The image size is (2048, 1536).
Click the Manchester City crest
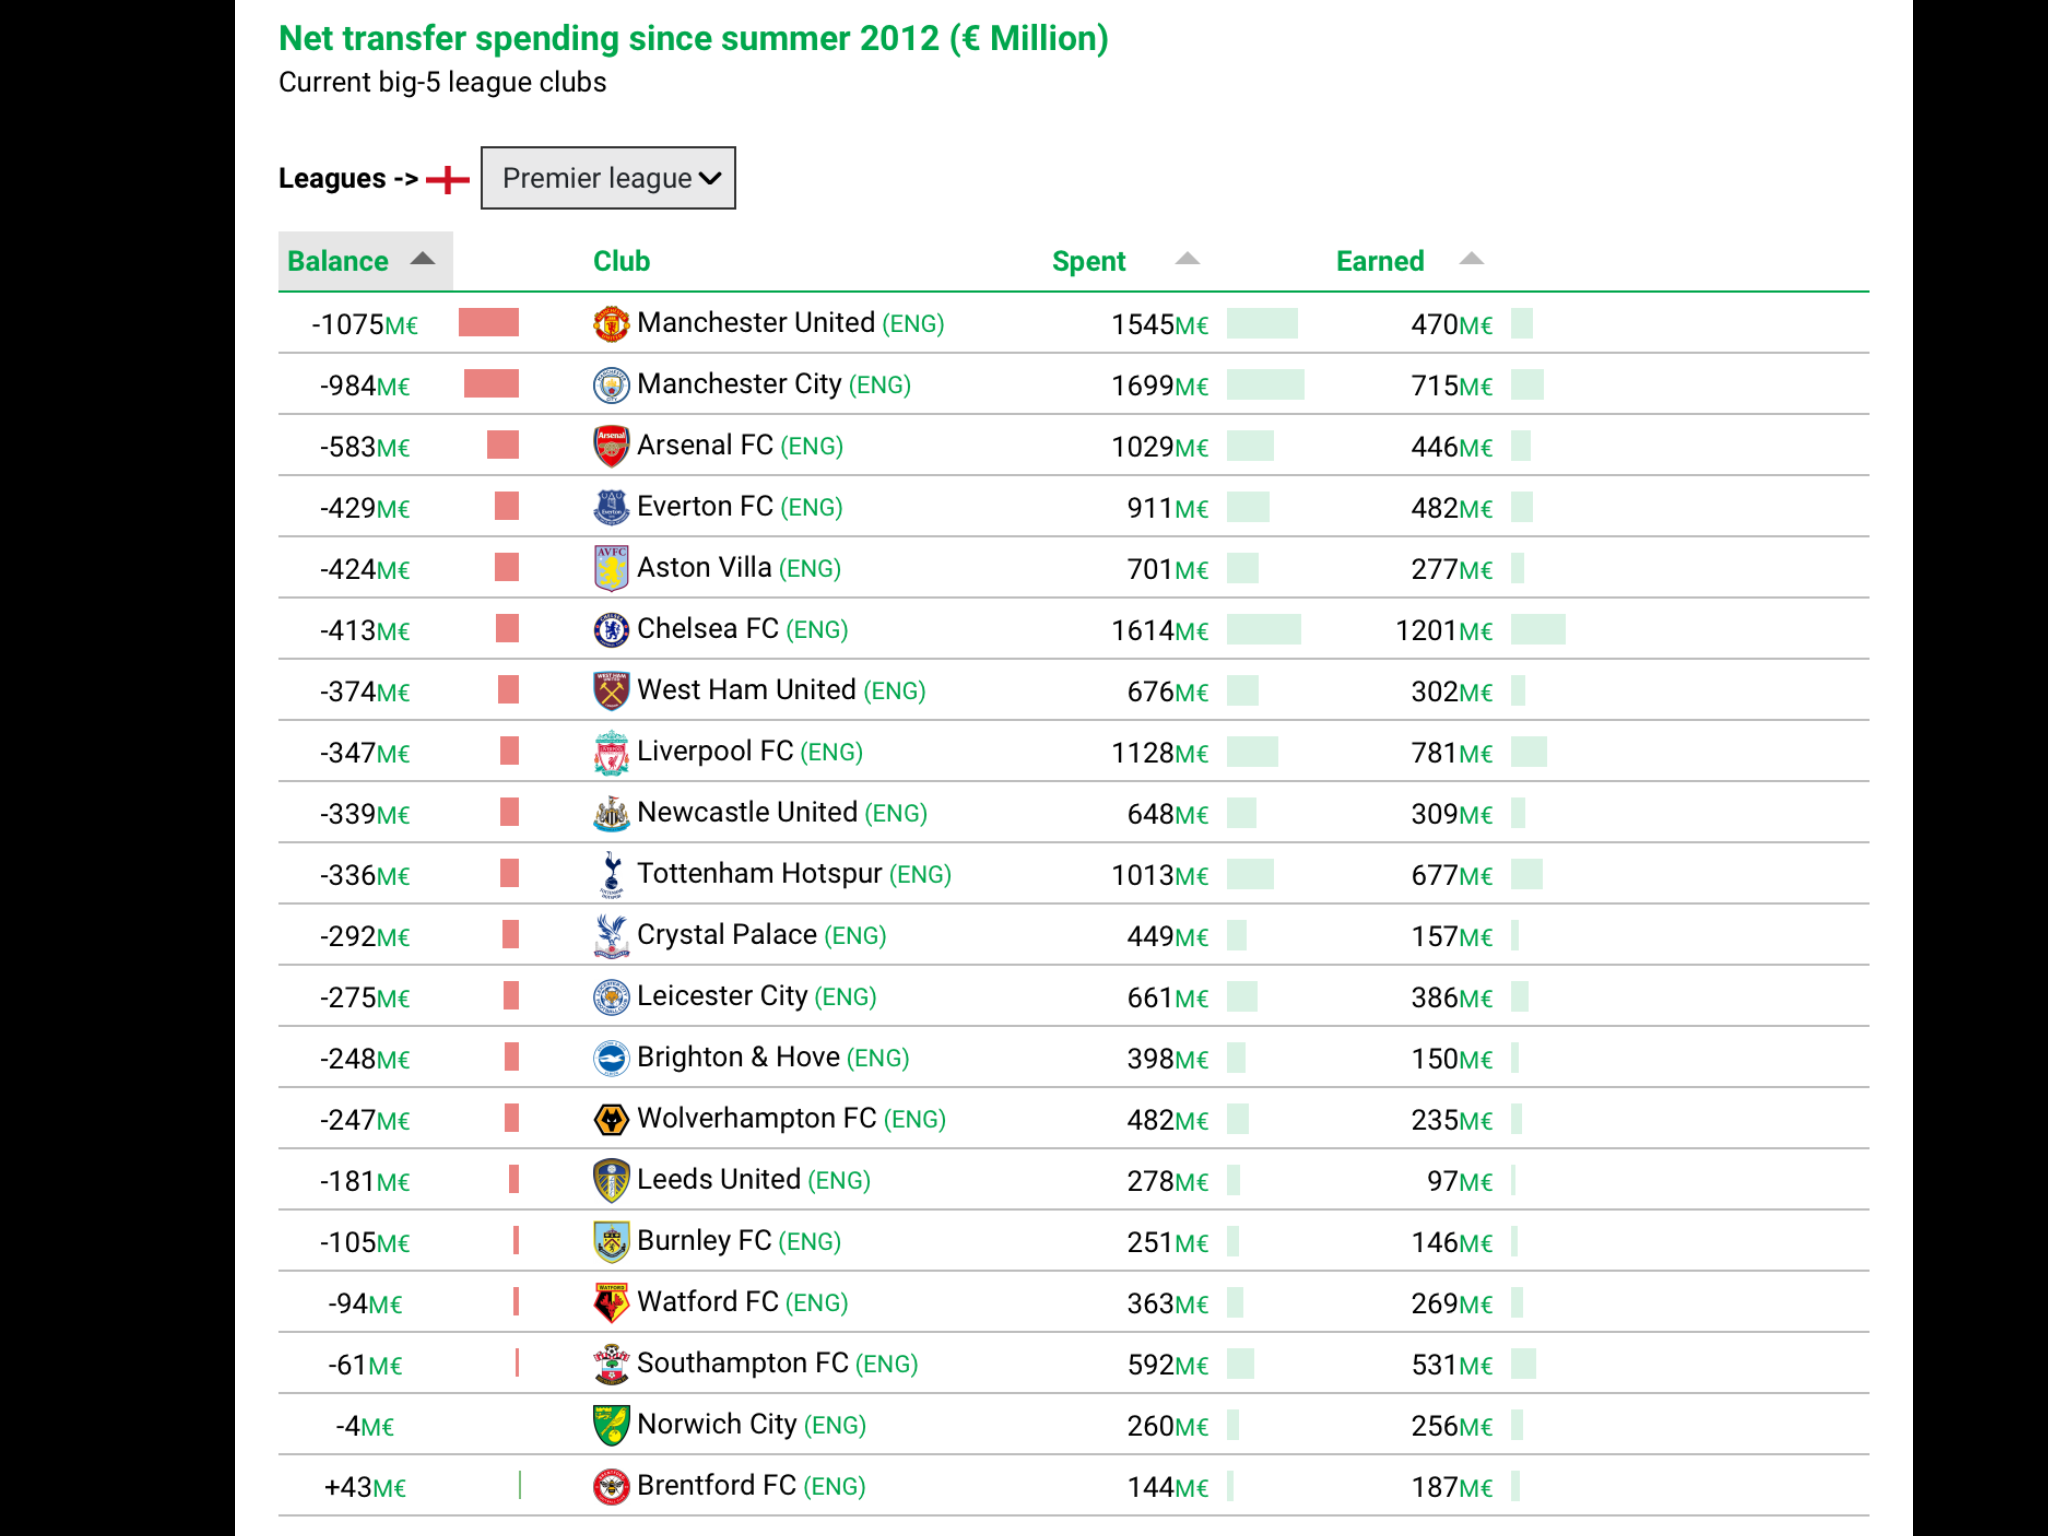click(611, 385)
